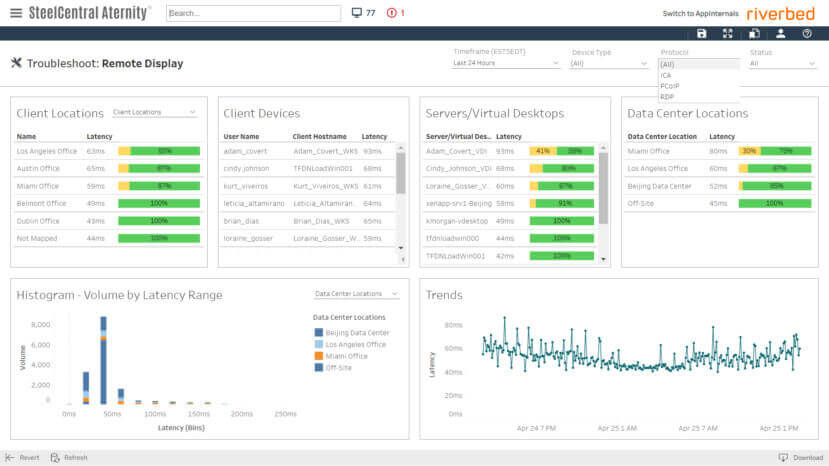Select Austin Office client location row
Image resolution: width=829 pixels, height=466 pixels.
tap(108, 169)
